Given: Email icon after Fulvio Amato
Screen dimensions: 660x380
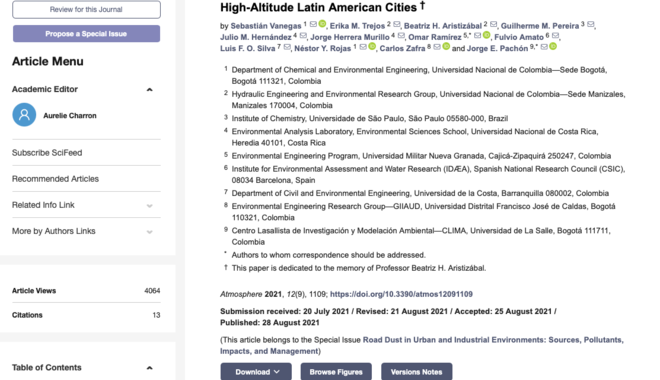Looking at the screenshot, I should point(555,36).
